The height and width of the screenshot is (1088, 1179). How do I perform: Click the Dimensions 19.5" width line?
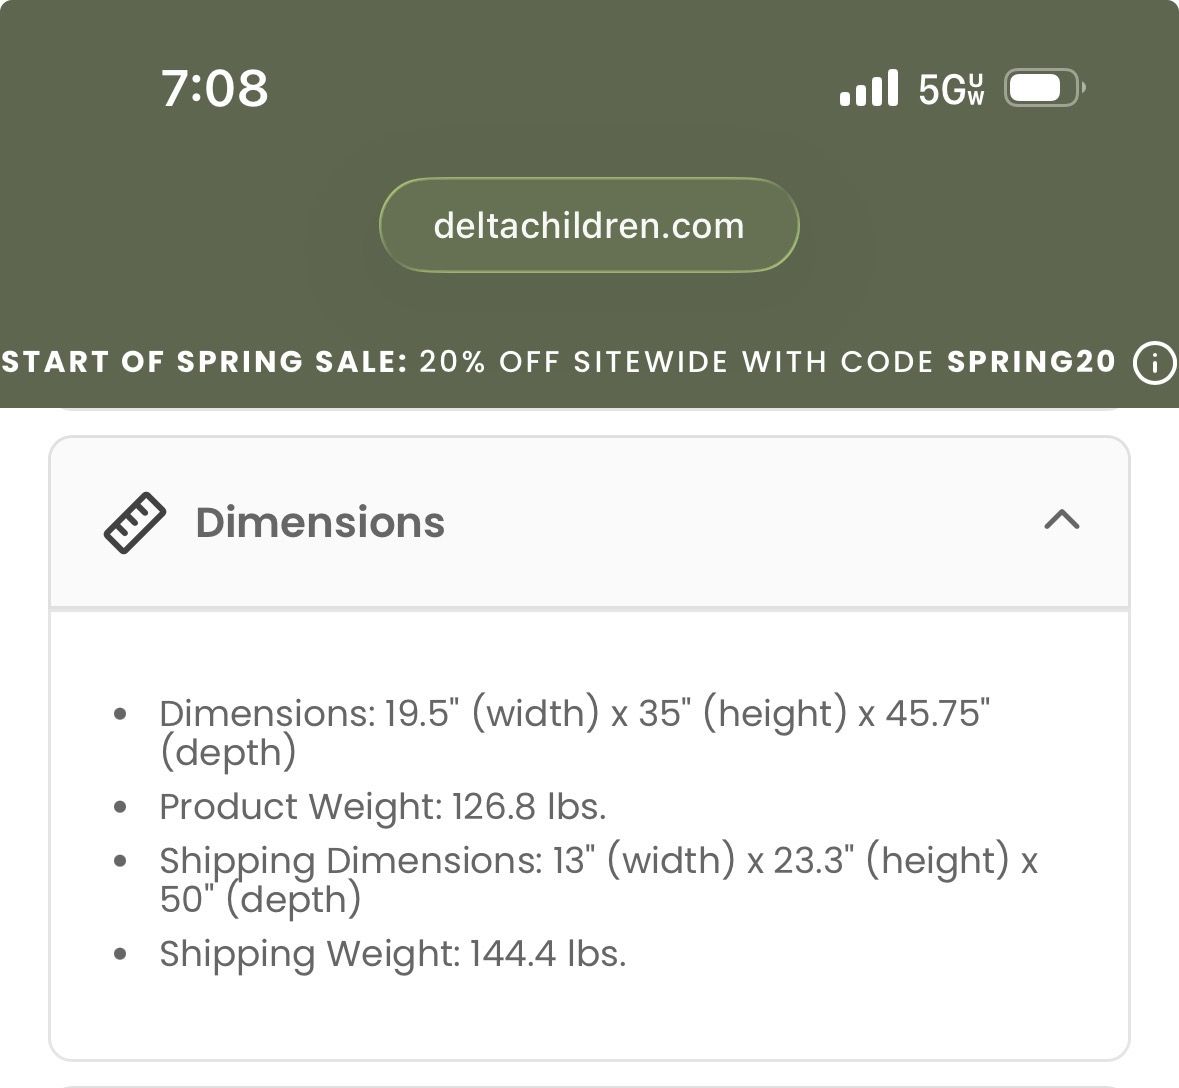pos(574,714)
